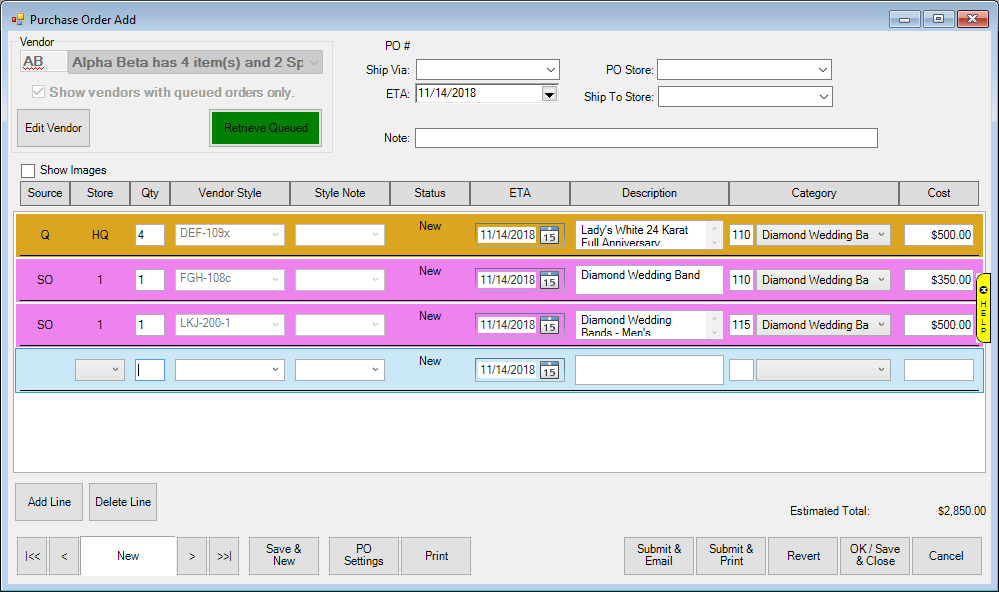This screenshot has height=592, width=999.
Task: Click the PO Settings button
Action: (x=364, y=555)
